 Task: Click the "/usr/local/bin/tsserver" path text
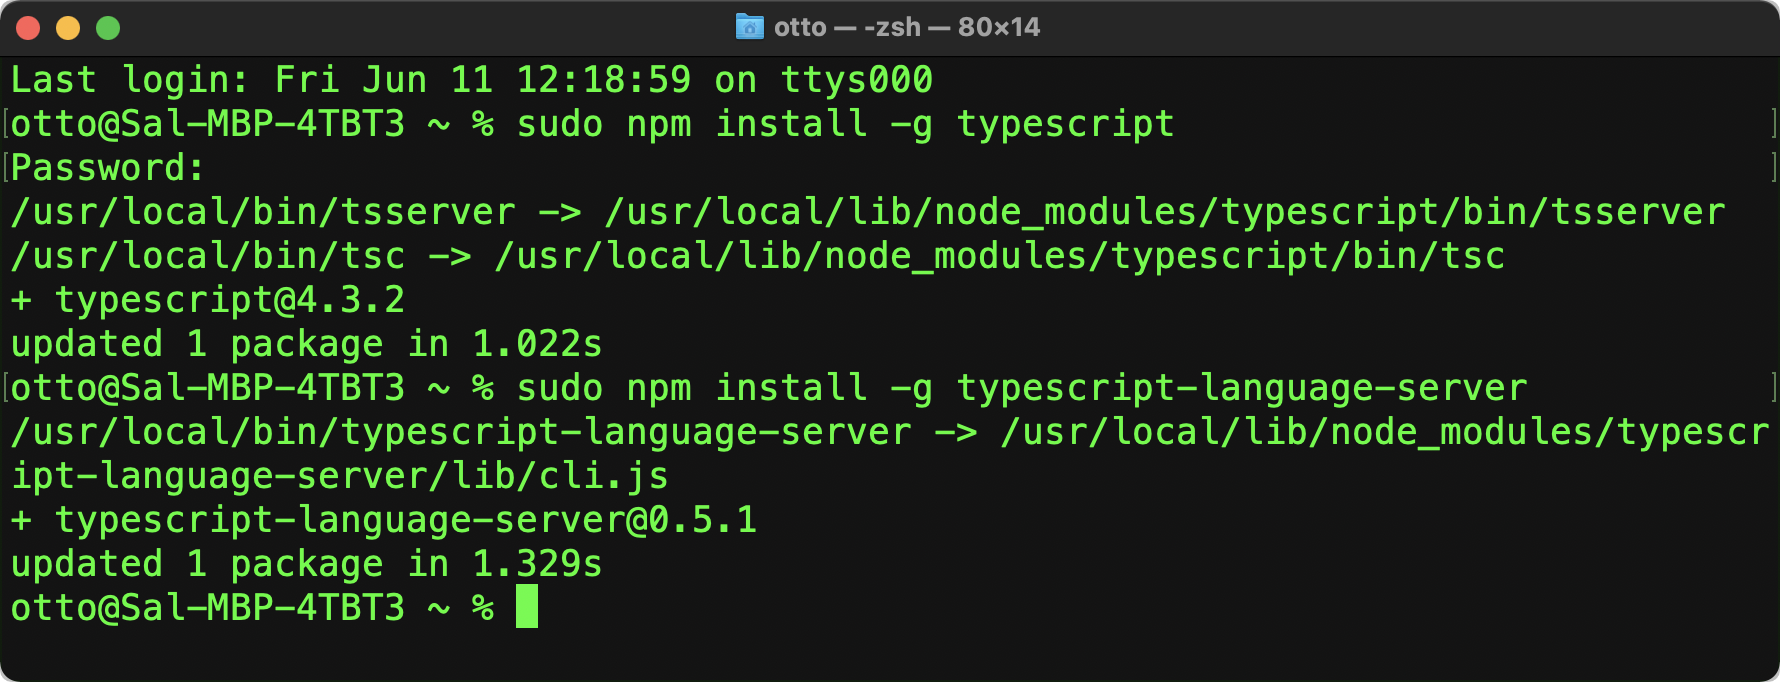[x=263, y=212]
